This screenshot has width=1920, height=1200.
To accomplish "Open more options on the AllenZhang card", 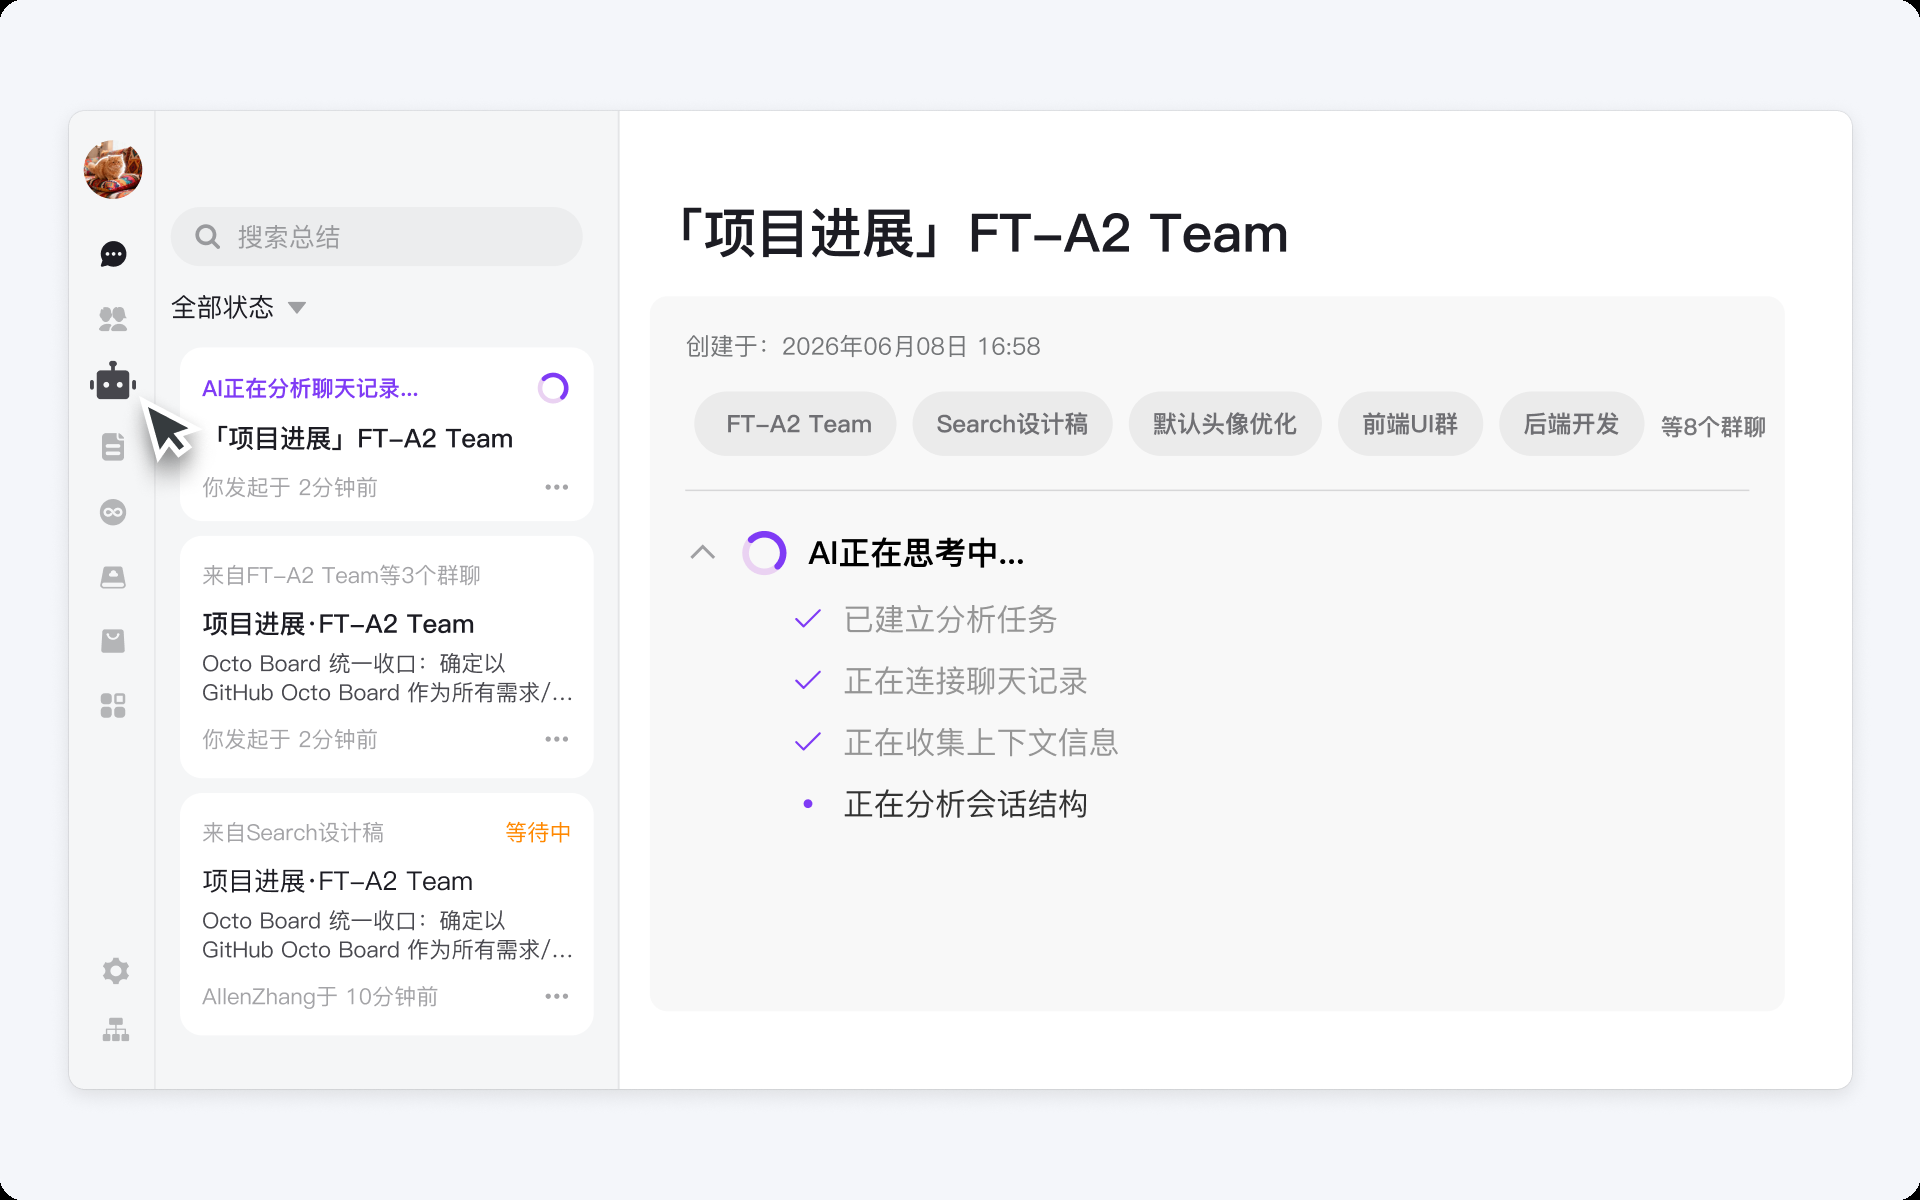I will (557, 996).
